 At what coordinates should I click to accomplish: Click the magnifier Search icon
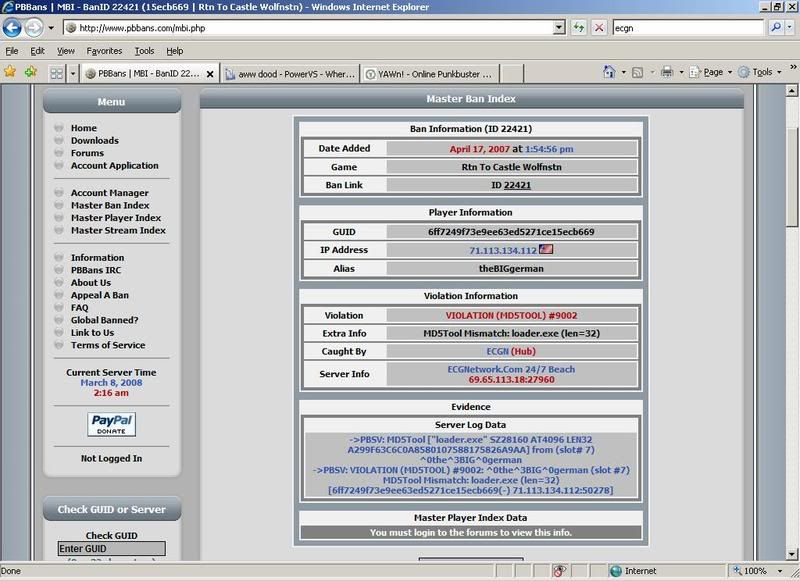(776, 28)
